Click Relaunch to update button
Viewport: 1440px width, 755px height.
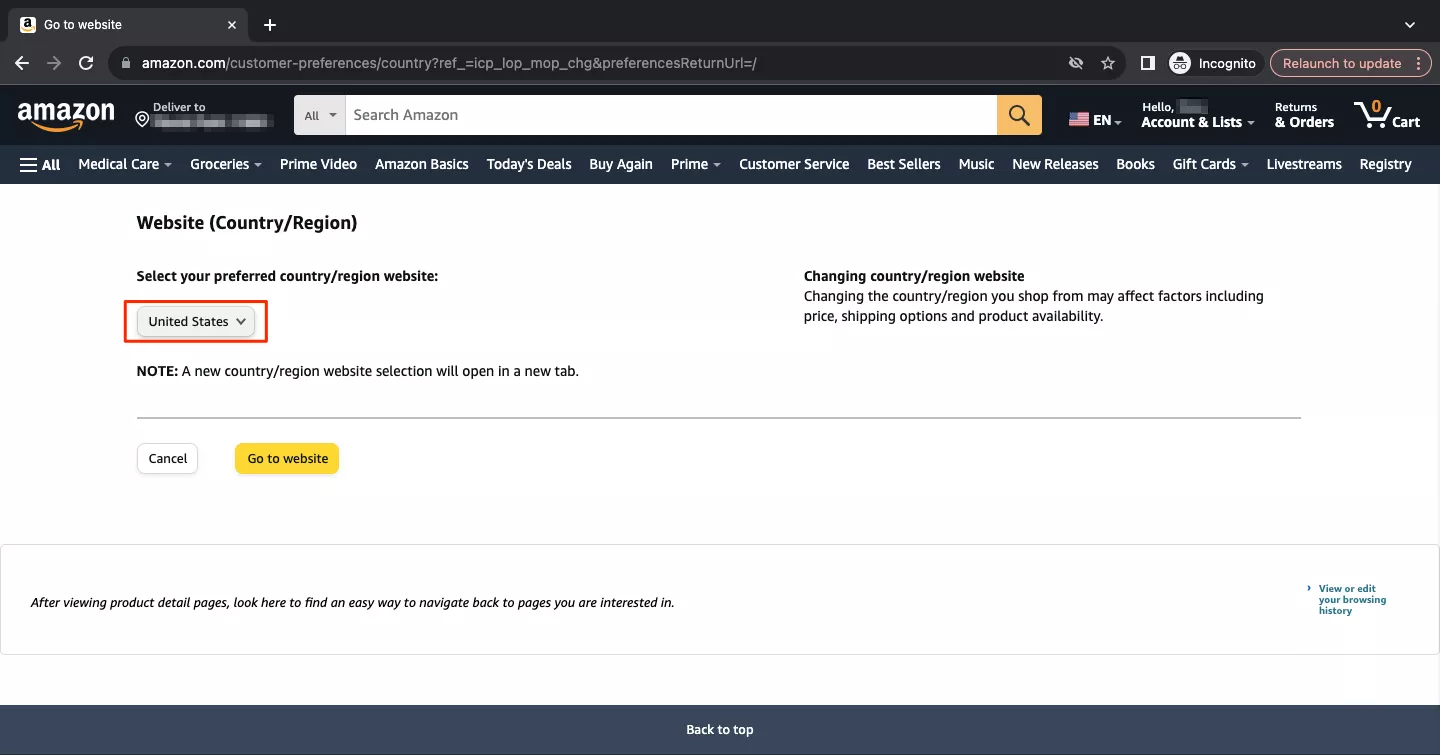[1351, 63]
